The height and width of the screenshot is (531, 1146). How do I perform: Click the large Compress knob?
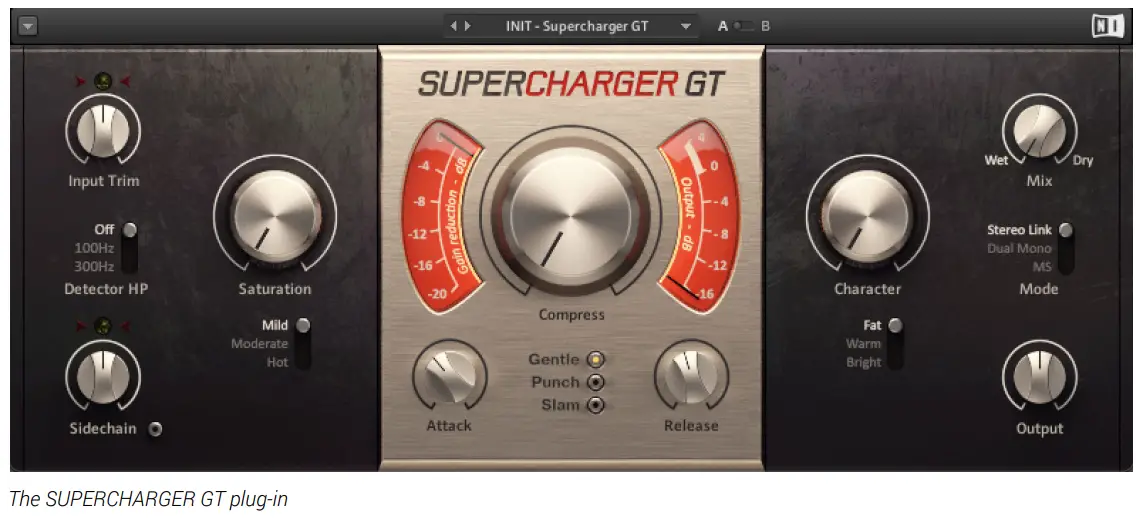click(x=571, y=216)
